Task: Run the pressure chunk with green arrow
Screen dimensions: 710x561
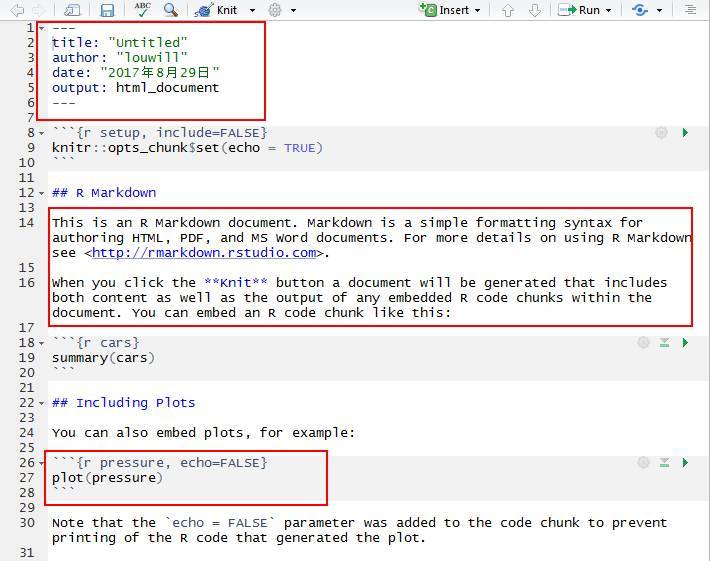Action: point(685,463)
